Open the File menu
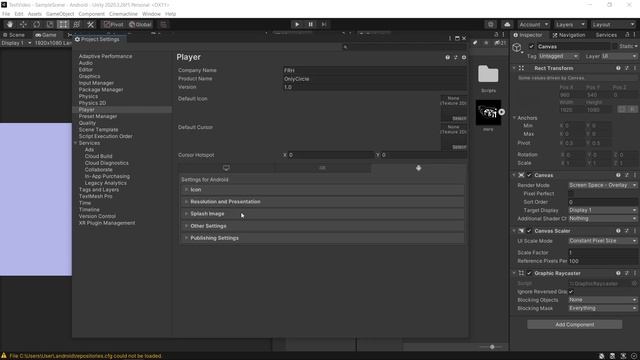Screen dimensions: 640x360 pyautogui.click(x=6, y=14)
